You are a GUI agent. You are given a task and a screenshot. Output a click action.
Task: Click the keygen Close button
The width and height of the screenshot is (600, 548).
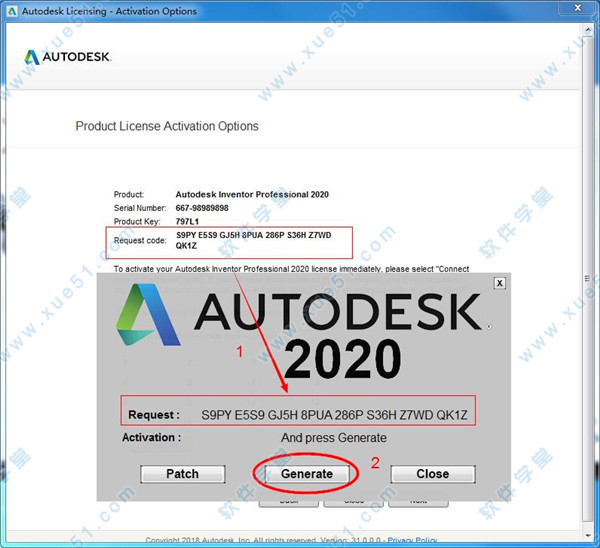click(x=433, y=474)
